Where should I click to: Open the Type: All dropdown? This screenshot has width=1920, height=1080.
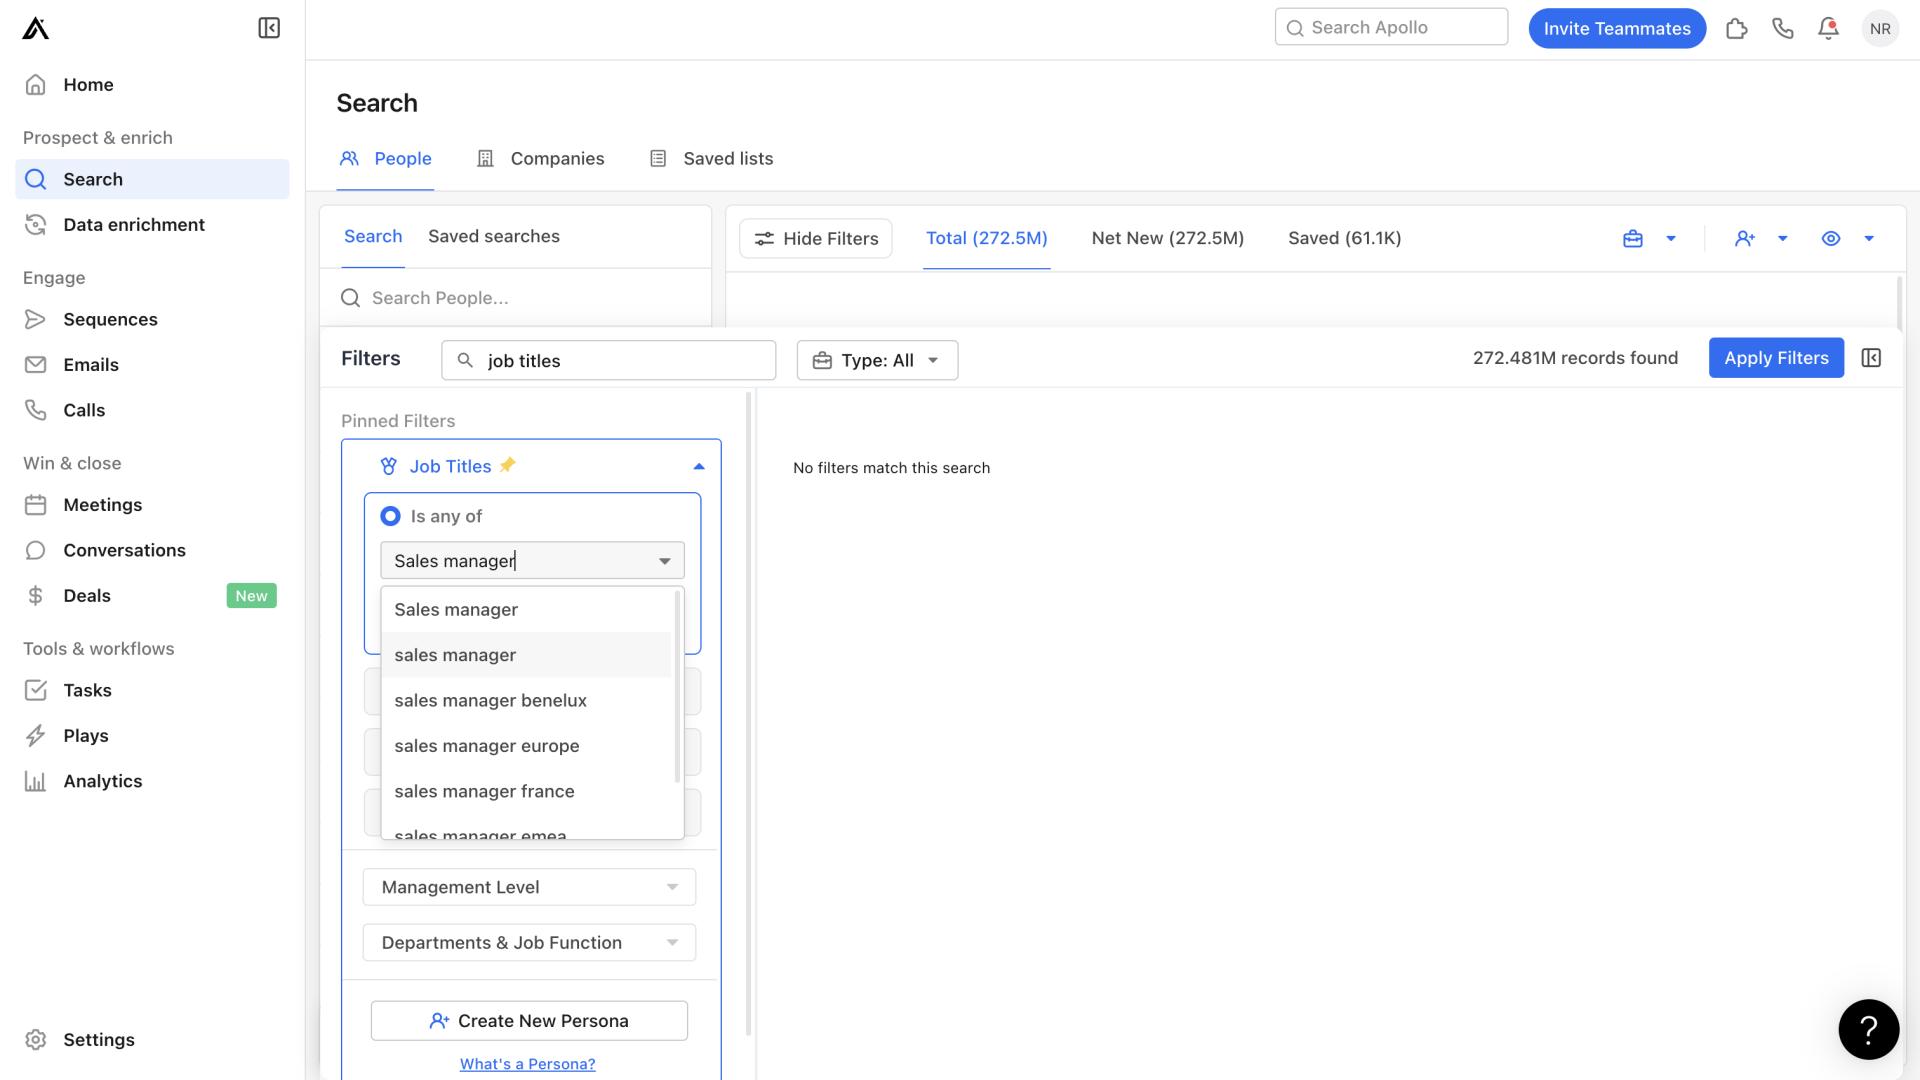coord(877,360)
